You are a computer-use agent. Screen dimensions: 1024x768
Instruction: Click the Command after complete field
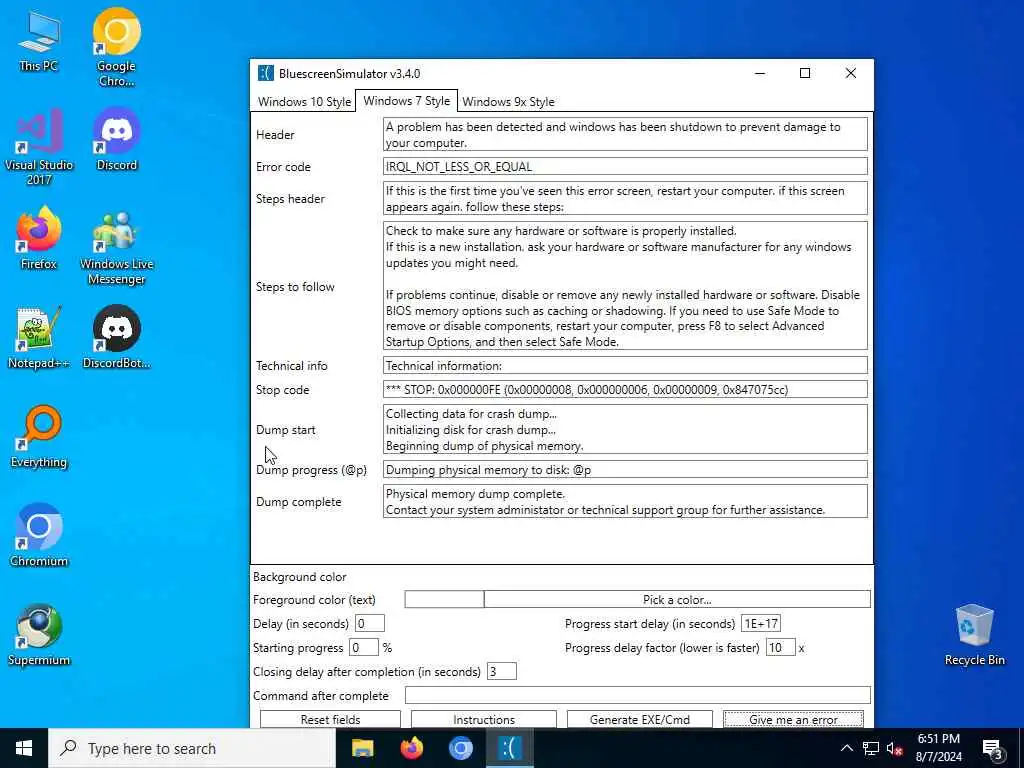637,695
